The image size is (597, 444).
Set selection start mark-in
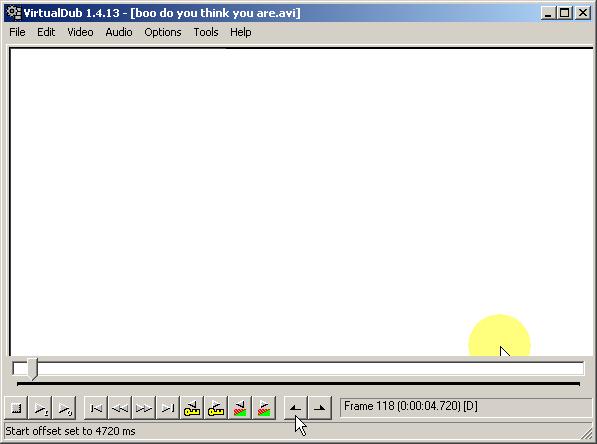(295, 408)
